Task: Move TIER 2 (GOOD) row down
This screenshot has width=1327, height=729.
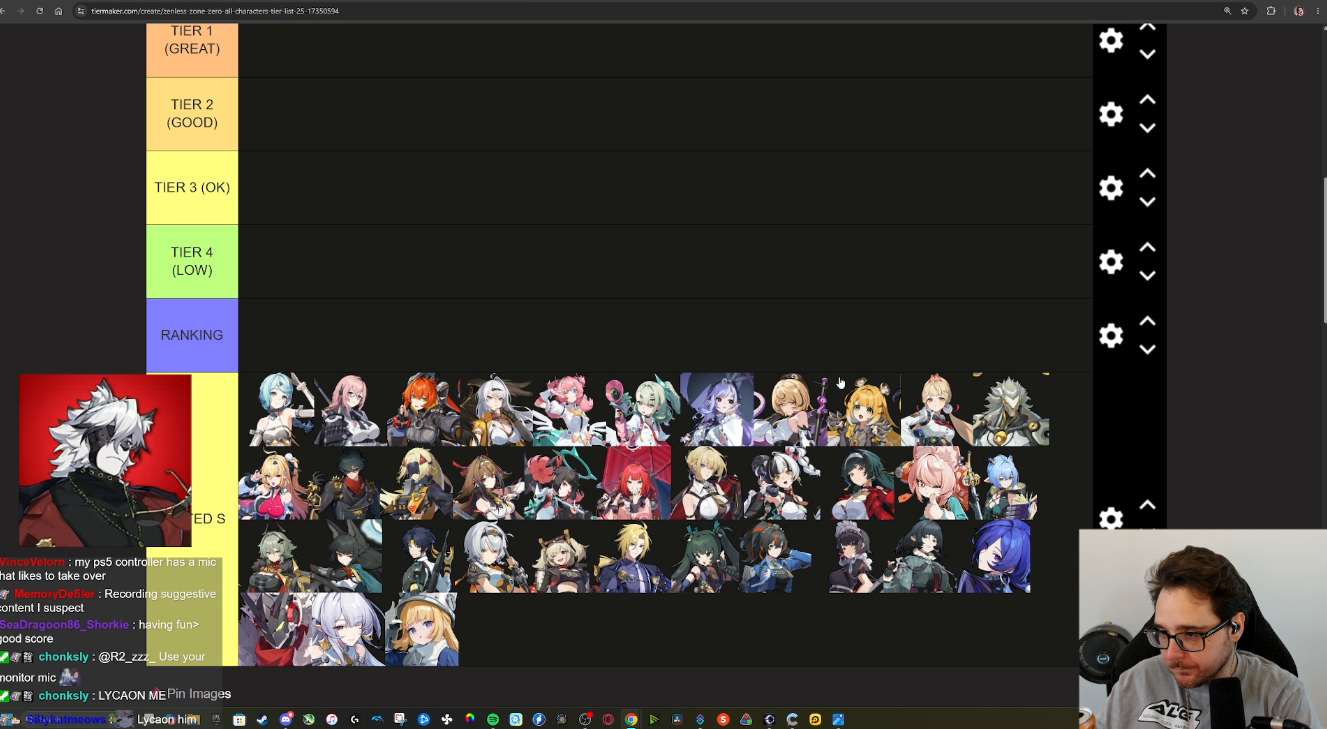Action: pos(1148,129)
